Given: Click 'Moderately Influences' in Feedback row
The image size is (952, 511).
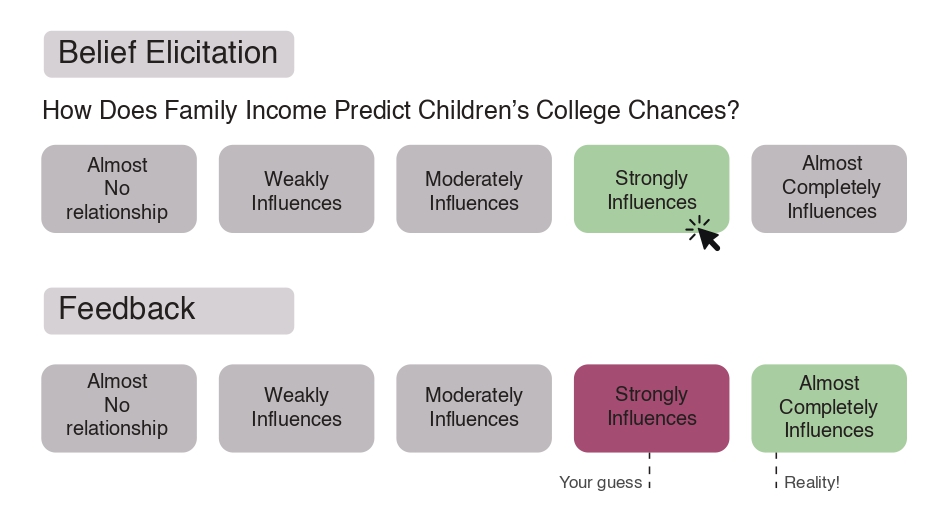Looking at the screenshot, I should click(x=474, y=408).
